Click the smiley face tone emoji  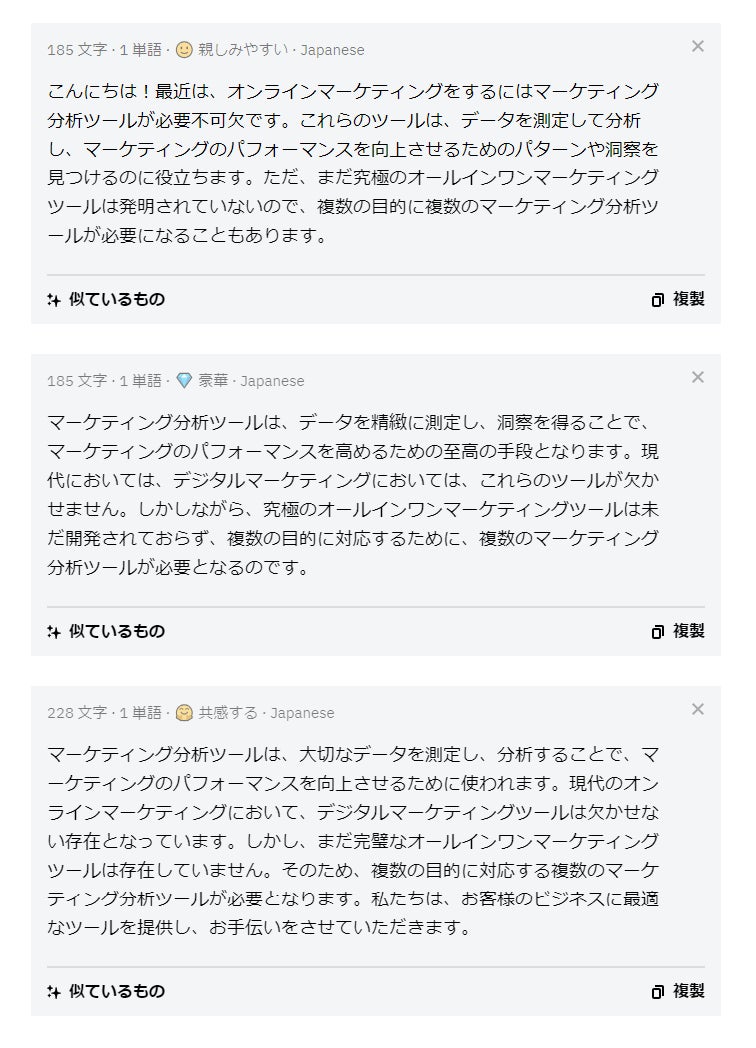(x=184, y=49)
